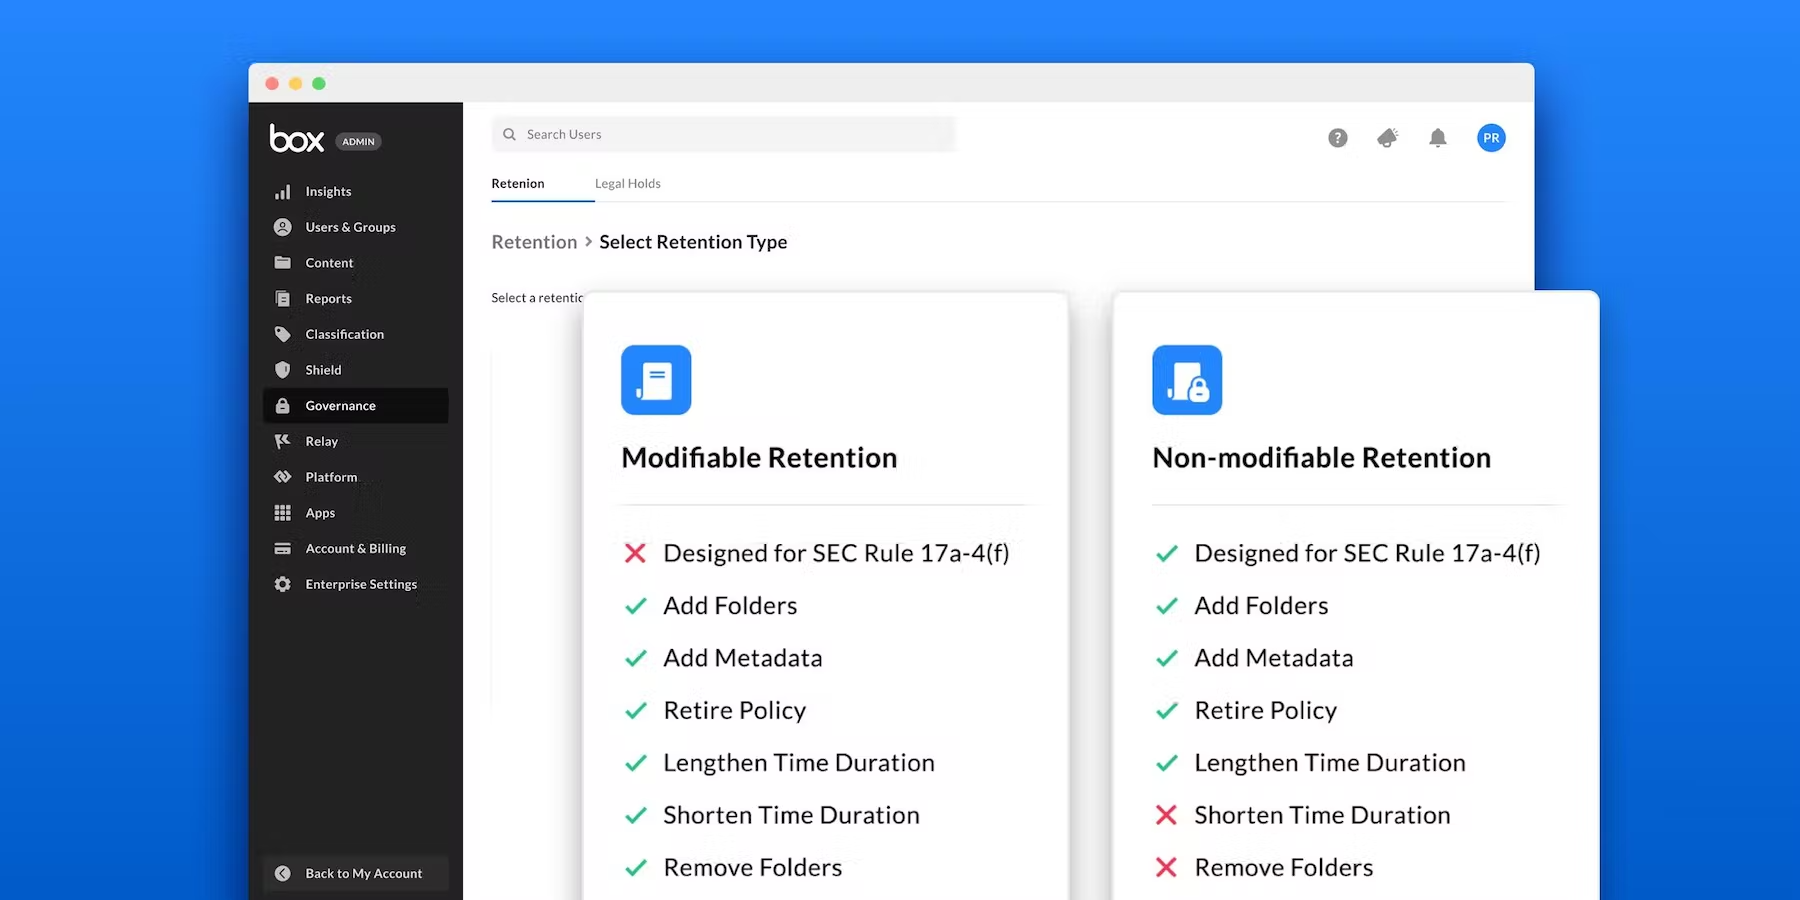Open Account & Billing in sidebar
The image size is (1800, 900).
tap(355, 549)
